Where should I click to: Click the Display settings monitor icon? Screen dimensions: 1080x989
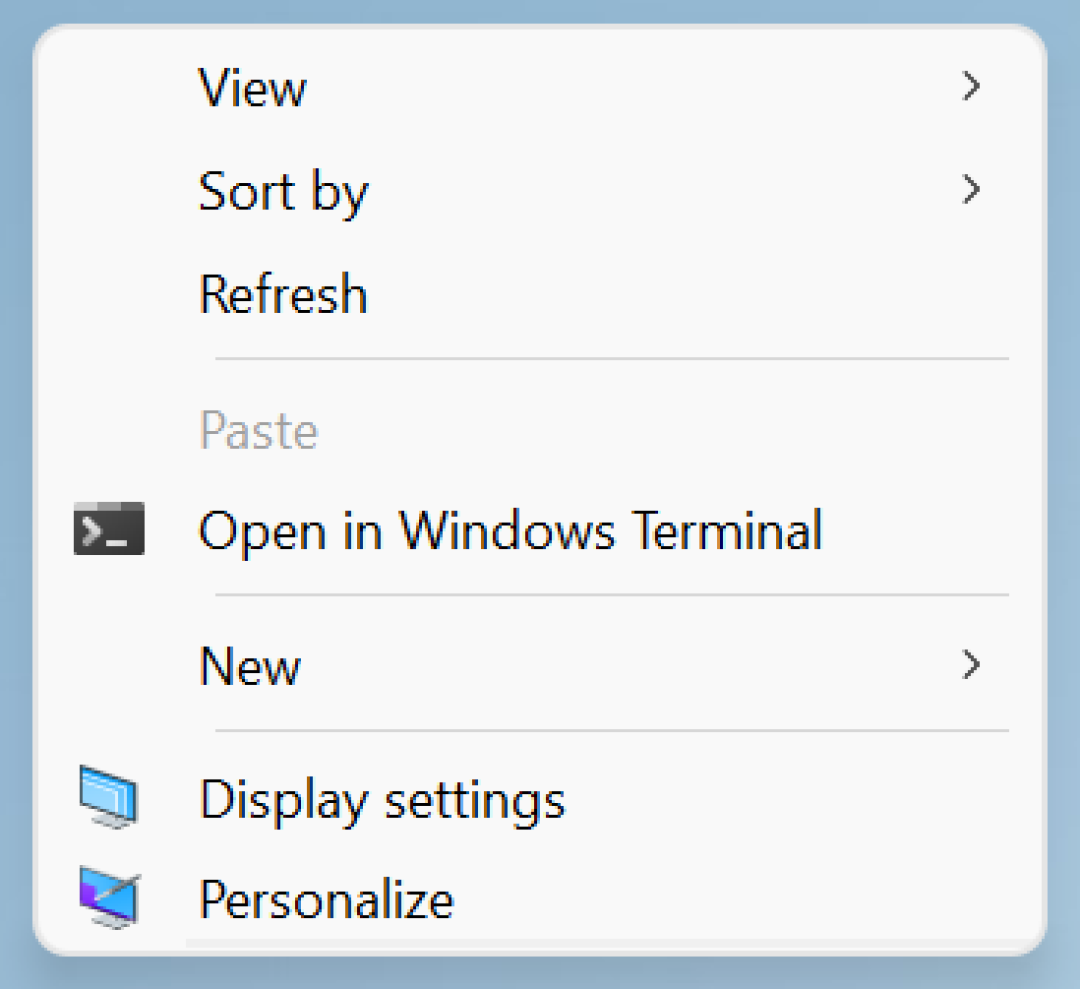[x=108, y=797]
